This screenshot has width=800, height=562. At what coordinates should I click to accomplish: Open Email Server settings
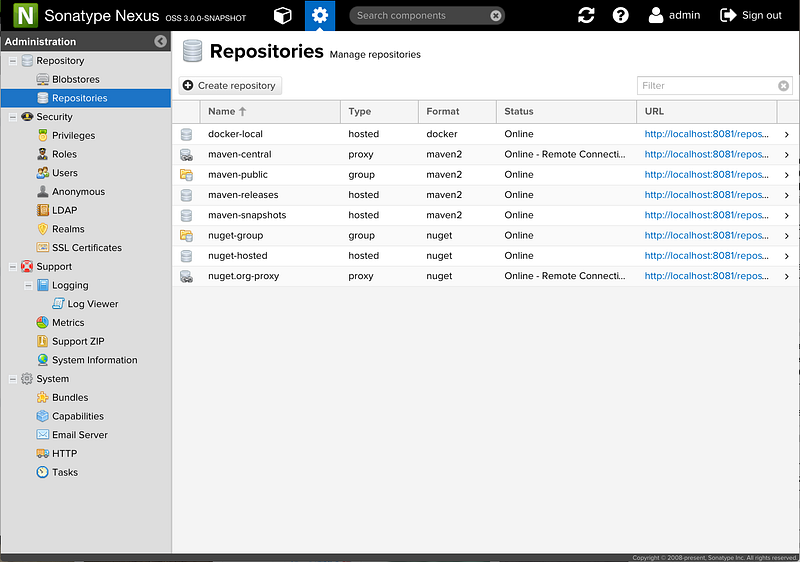click(80, 435)
